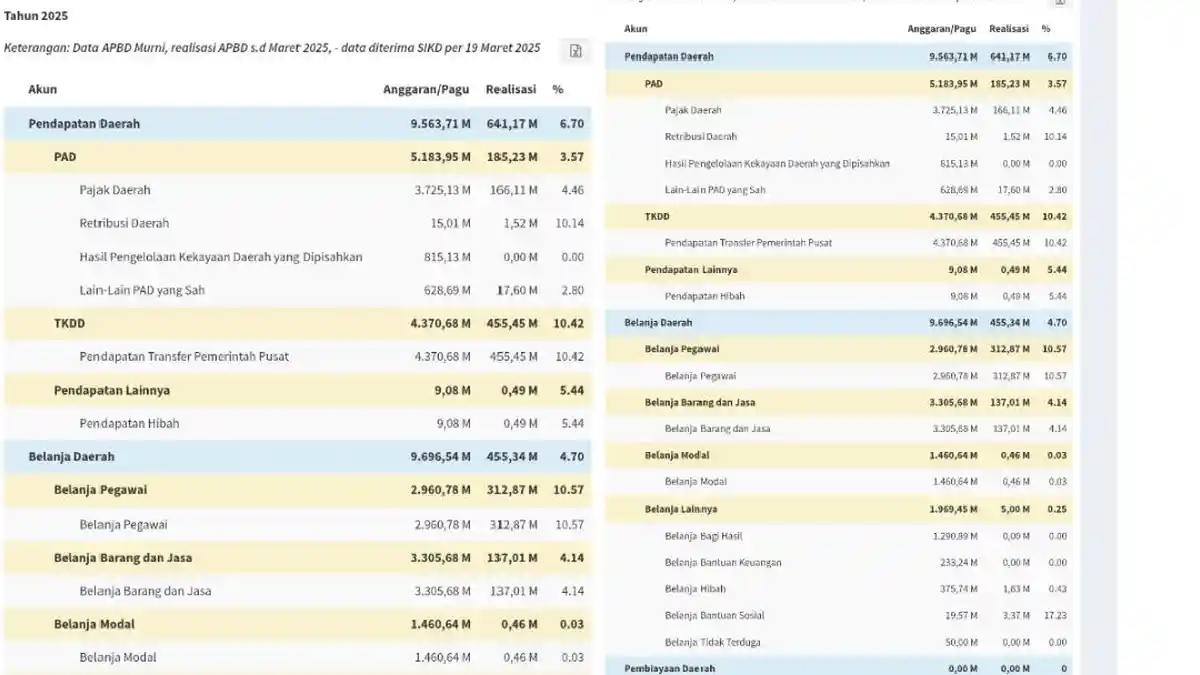Click 'Realisasi' column header in left table
This screenshot has width=1200, height=675.
(511, 90)
